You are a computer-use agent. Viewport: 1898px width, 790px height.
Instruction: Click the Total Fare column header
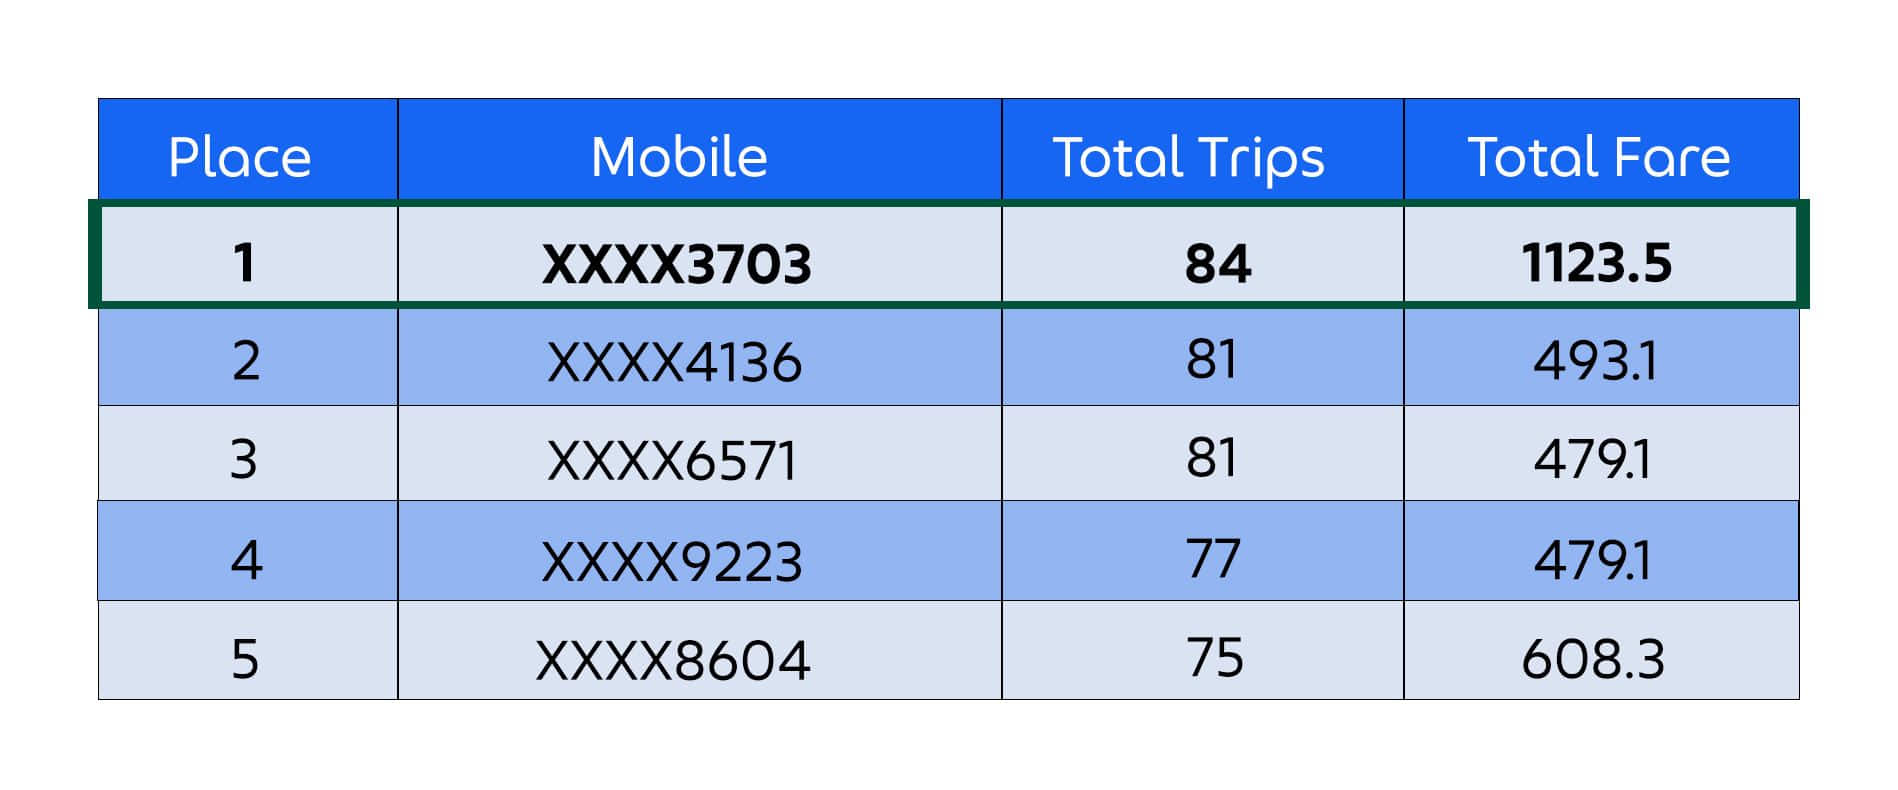click(1601, 150)
